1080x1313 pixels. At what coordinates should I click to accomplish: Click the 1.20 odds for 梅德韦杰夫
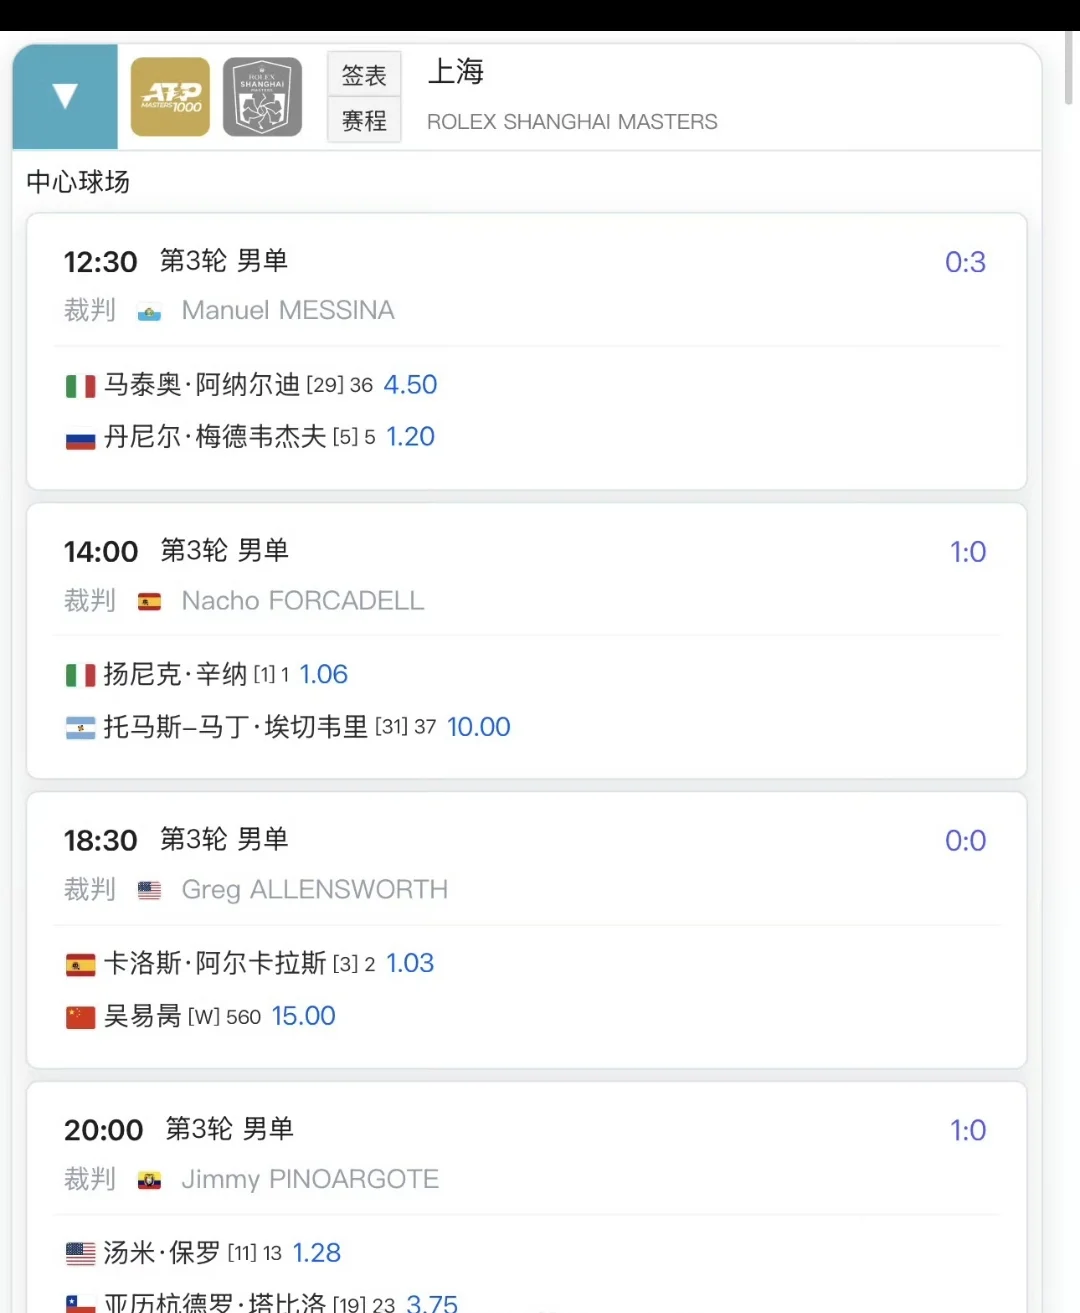tap(410, 437)
